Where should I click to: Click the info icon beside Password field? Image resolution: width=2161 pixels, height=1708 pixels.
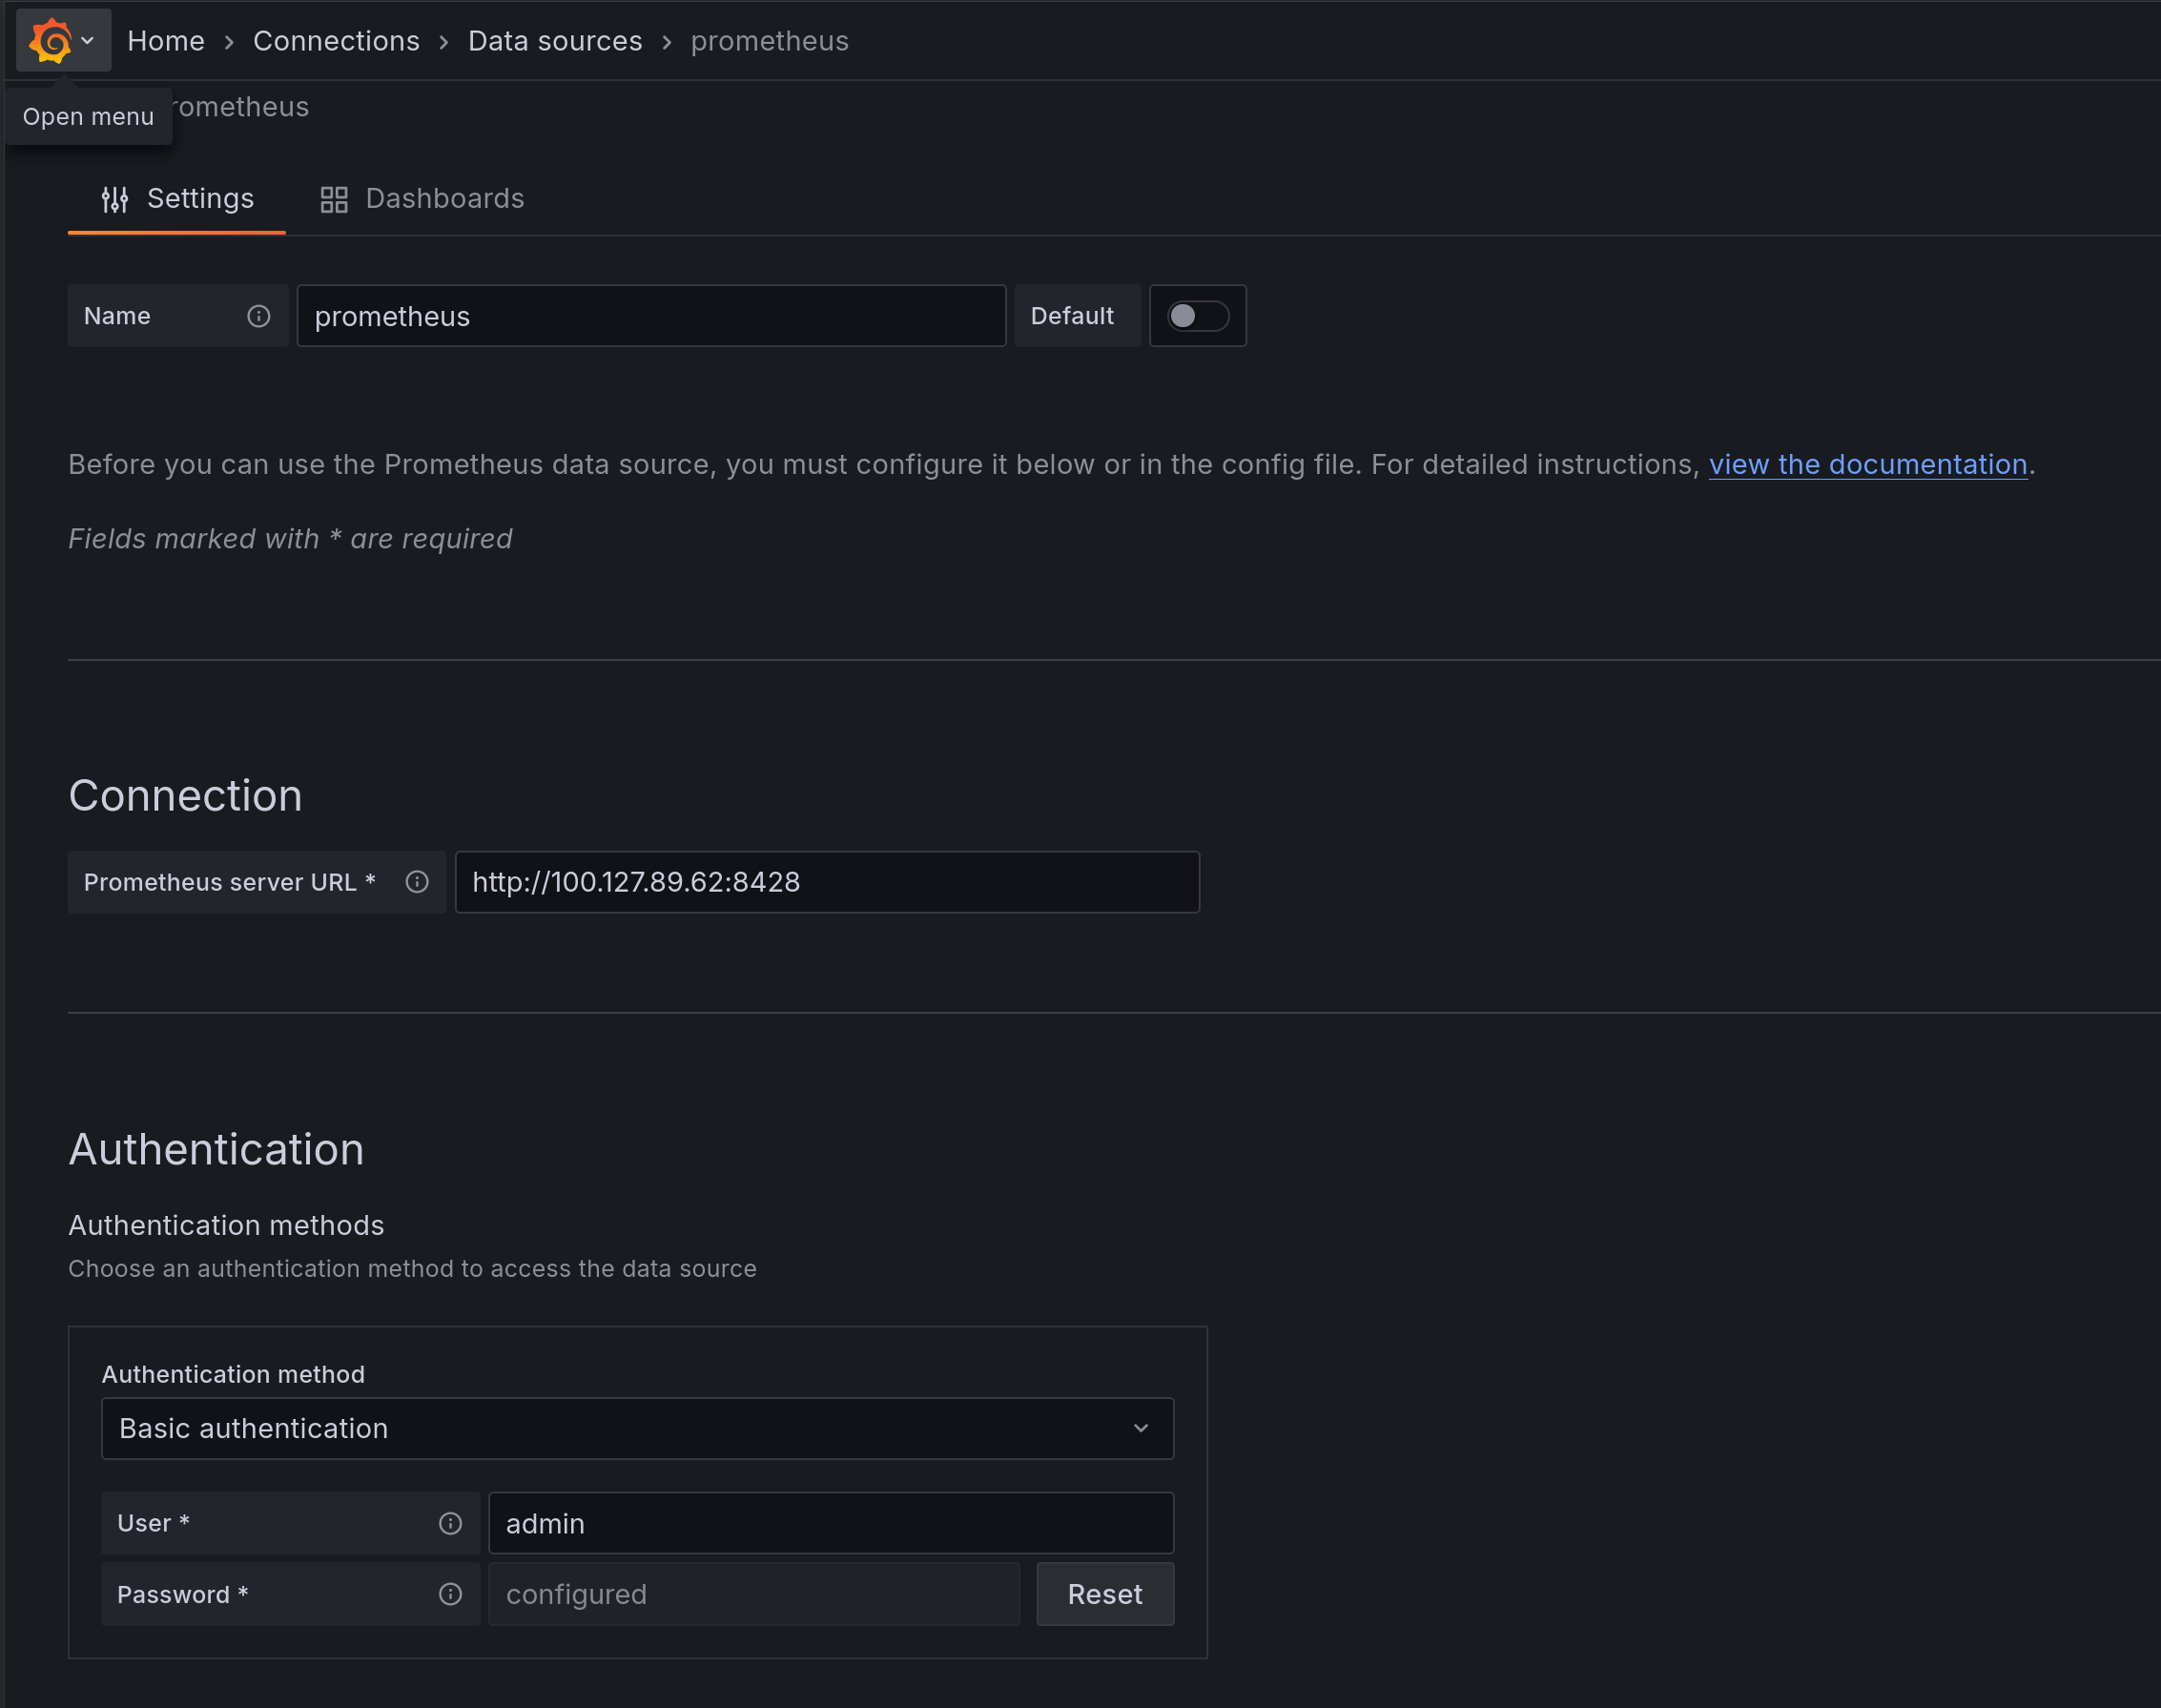(x=450, y=1594)
